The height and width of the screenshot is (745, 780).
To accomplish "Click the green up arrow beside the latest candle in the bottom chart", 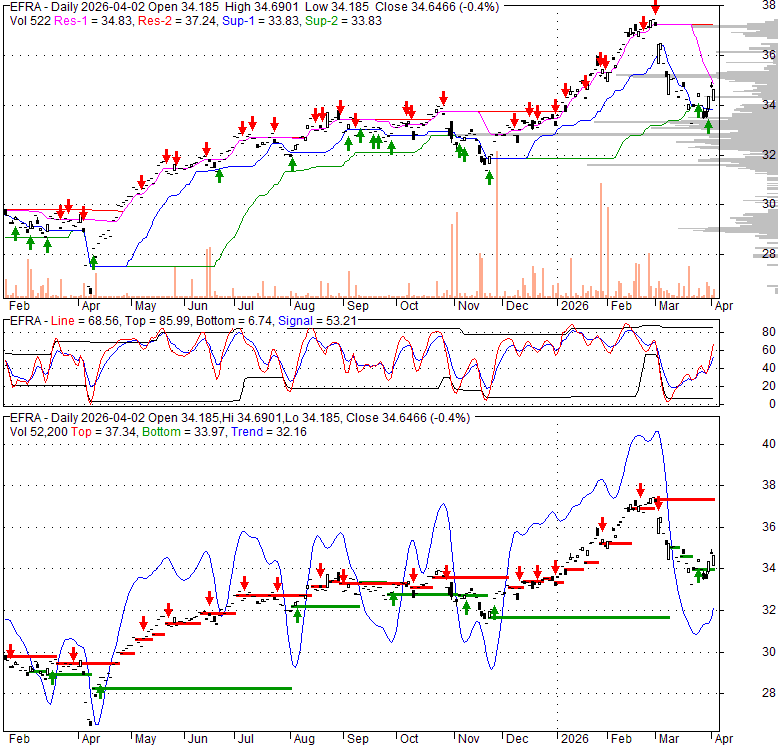I will 699,574.
